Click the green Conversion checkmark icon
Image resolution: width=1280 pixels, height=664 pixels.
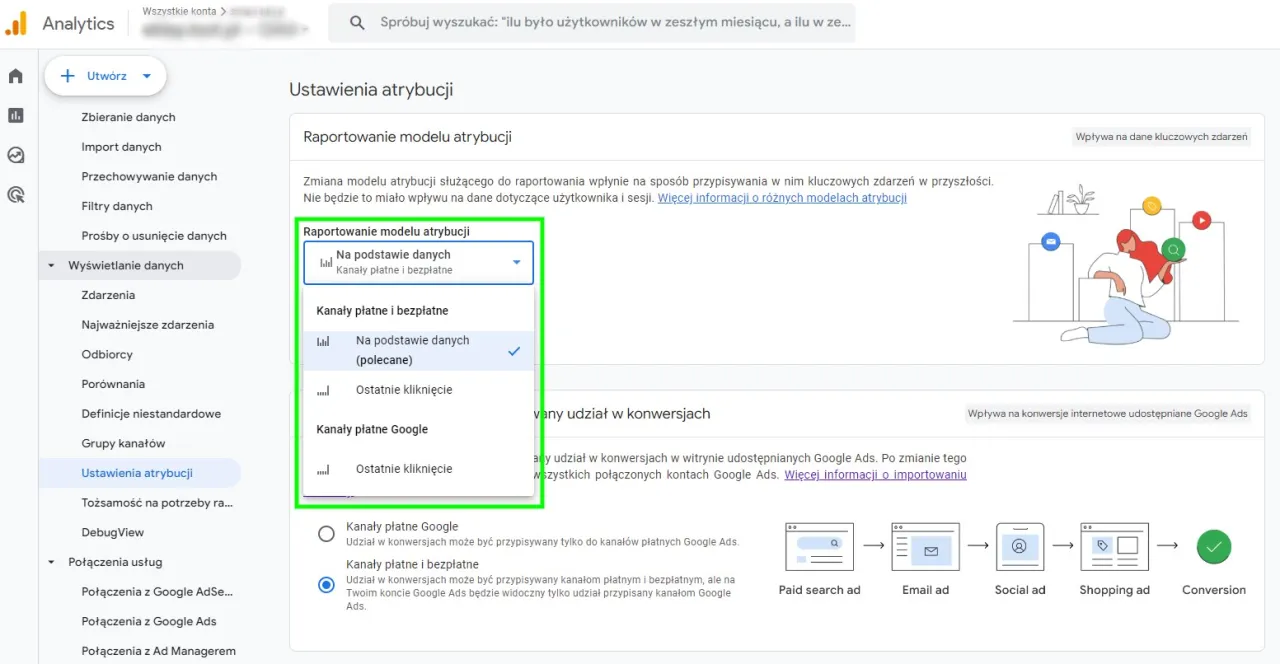(1213, 547)
